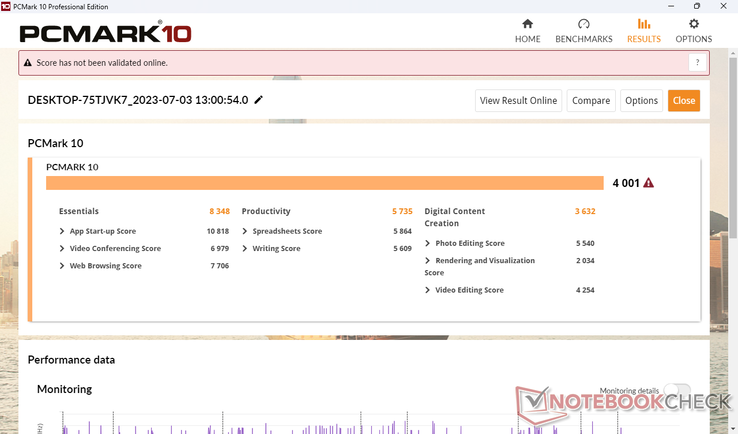The image size is (738, 434).
Task: Expand Writing Score details
Action: (x=244, y=249)
